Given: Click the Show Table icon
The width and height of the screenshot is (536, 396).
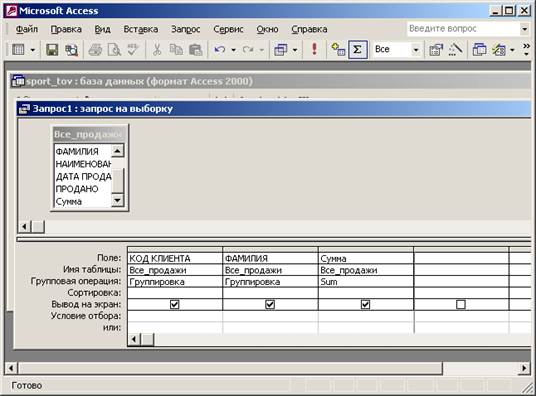Looking at the screenshot, I should click(338, 50).
